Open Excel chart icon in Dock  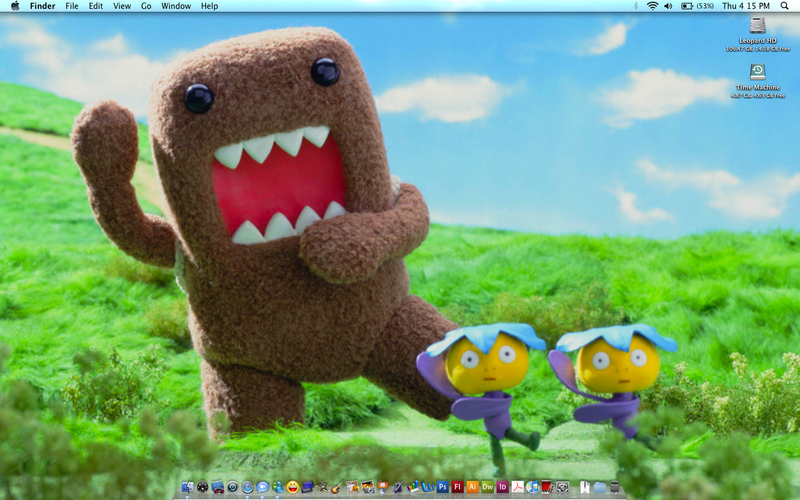pos(414,487)
